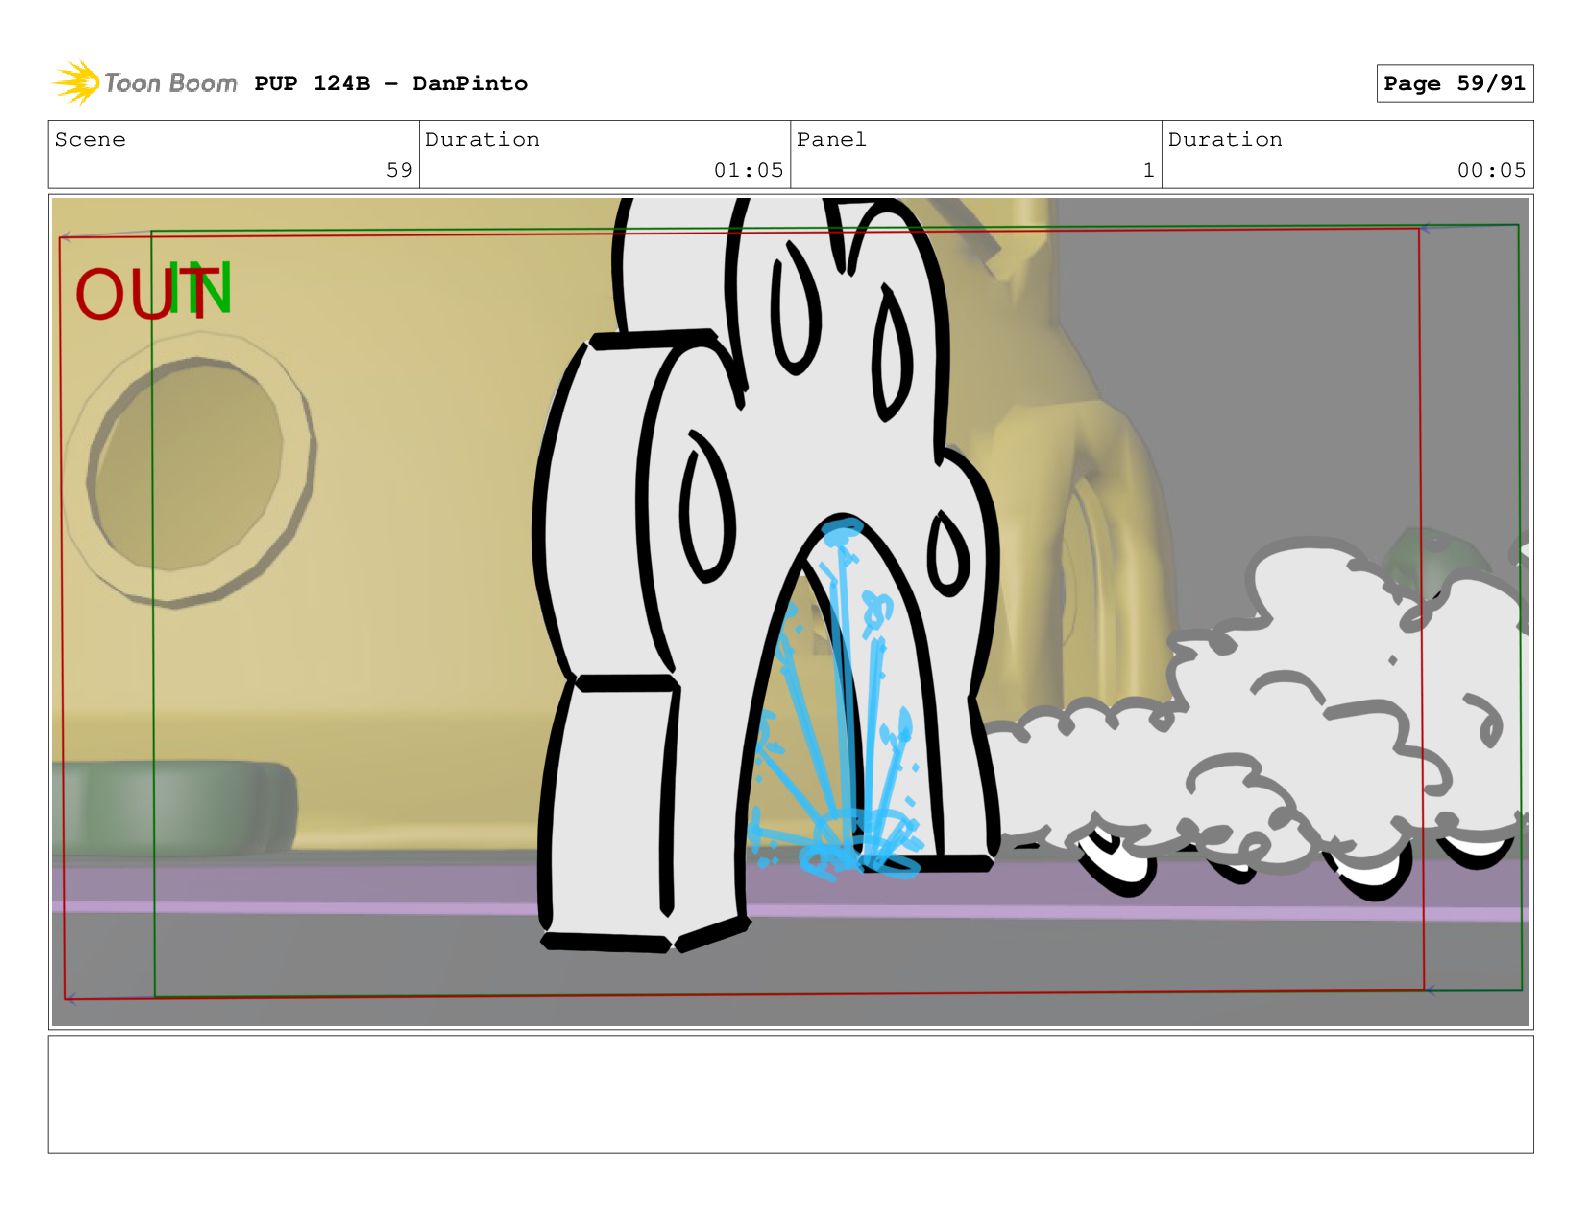Screen dimensions: 1582x1225
Task: Click the storyboard panel image
Action: 790,612
